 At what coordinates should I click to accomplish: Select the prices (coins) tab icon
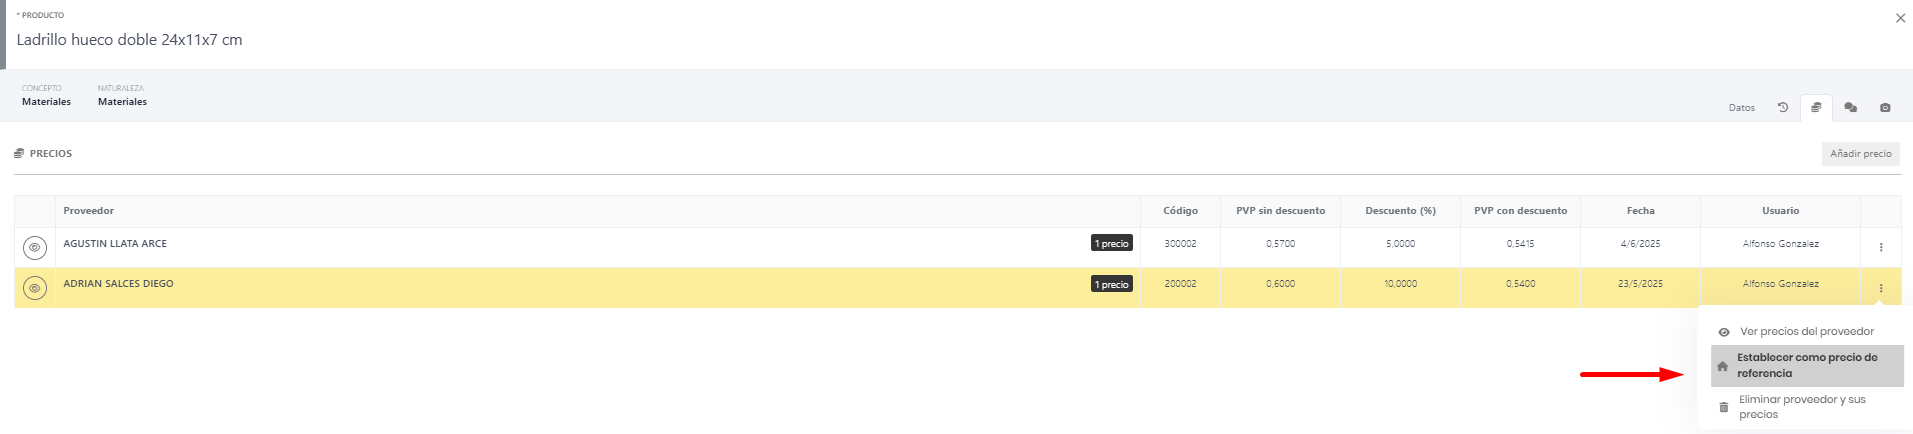coord(1816,108)
